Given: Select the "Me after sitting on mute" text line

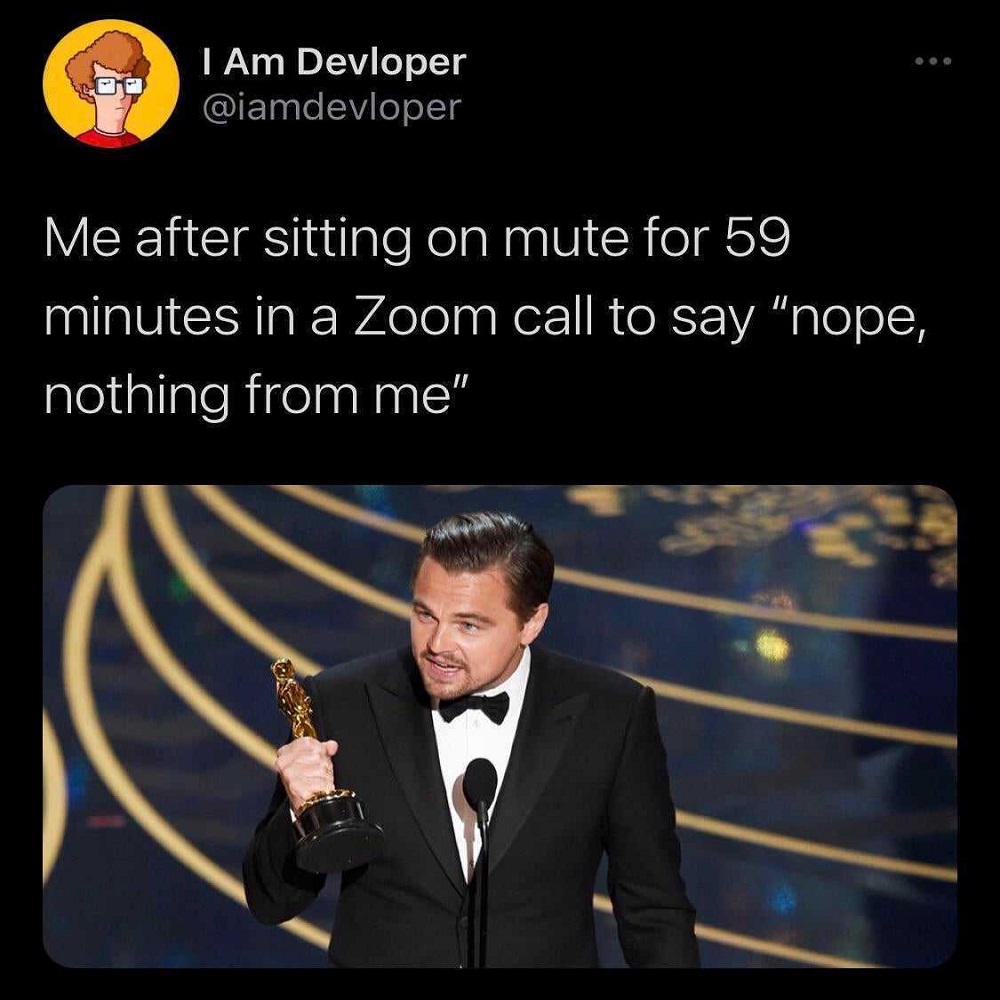Looking at the screenshot, I should click(417, 239).
